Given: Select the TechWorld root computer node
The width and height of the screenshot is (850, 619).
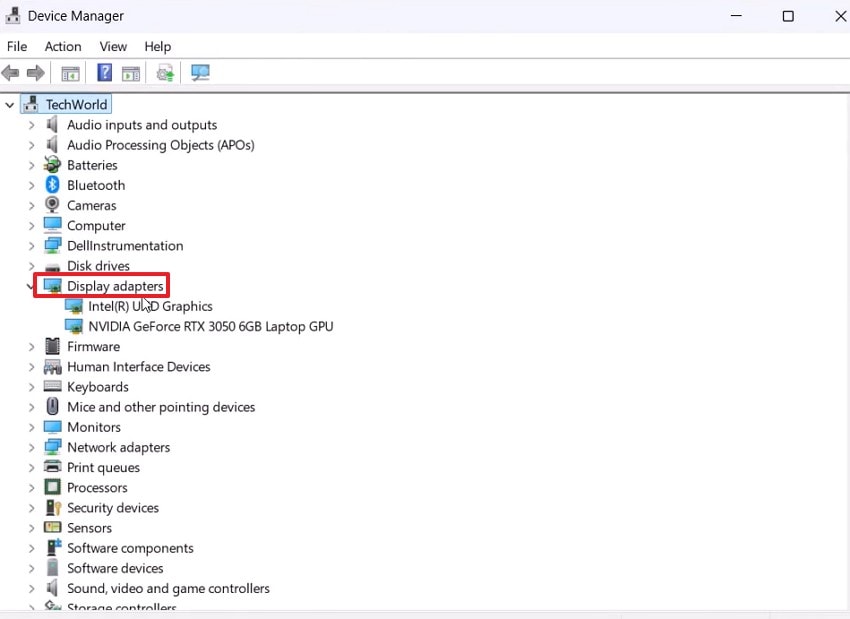Looking at the screenshot, I should 75,103.
